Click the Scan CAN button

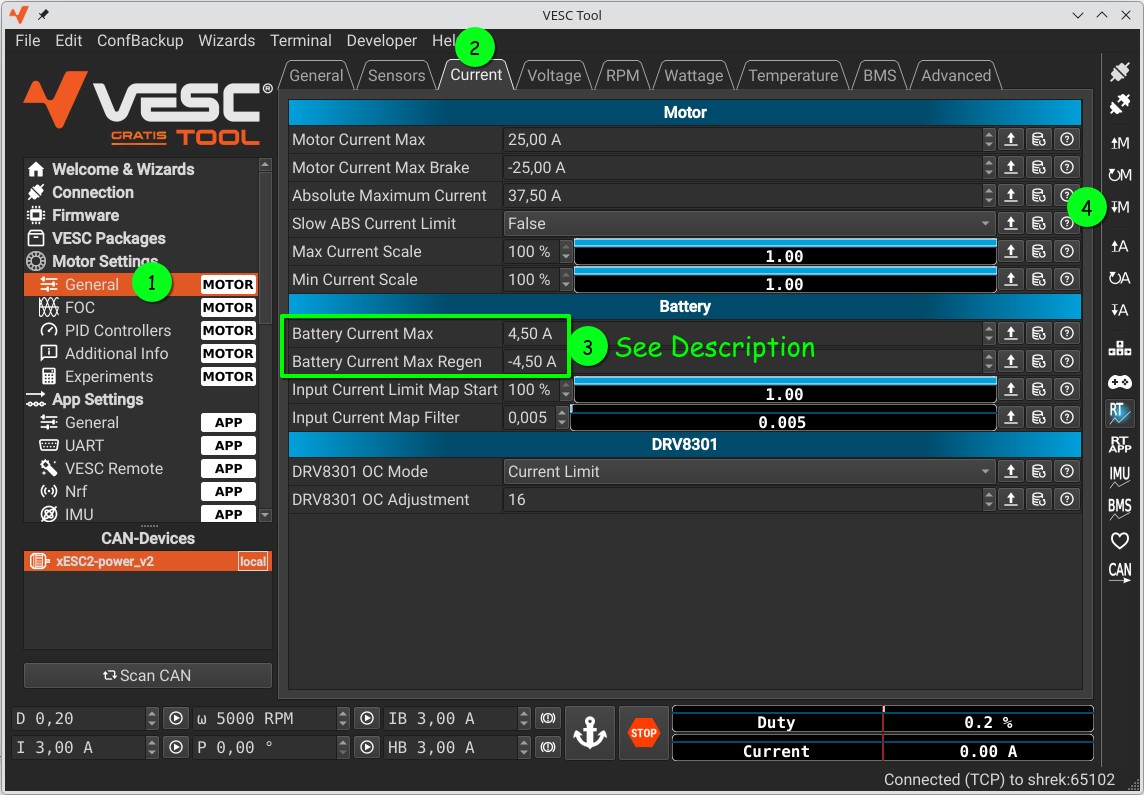(x=147, y=675)
